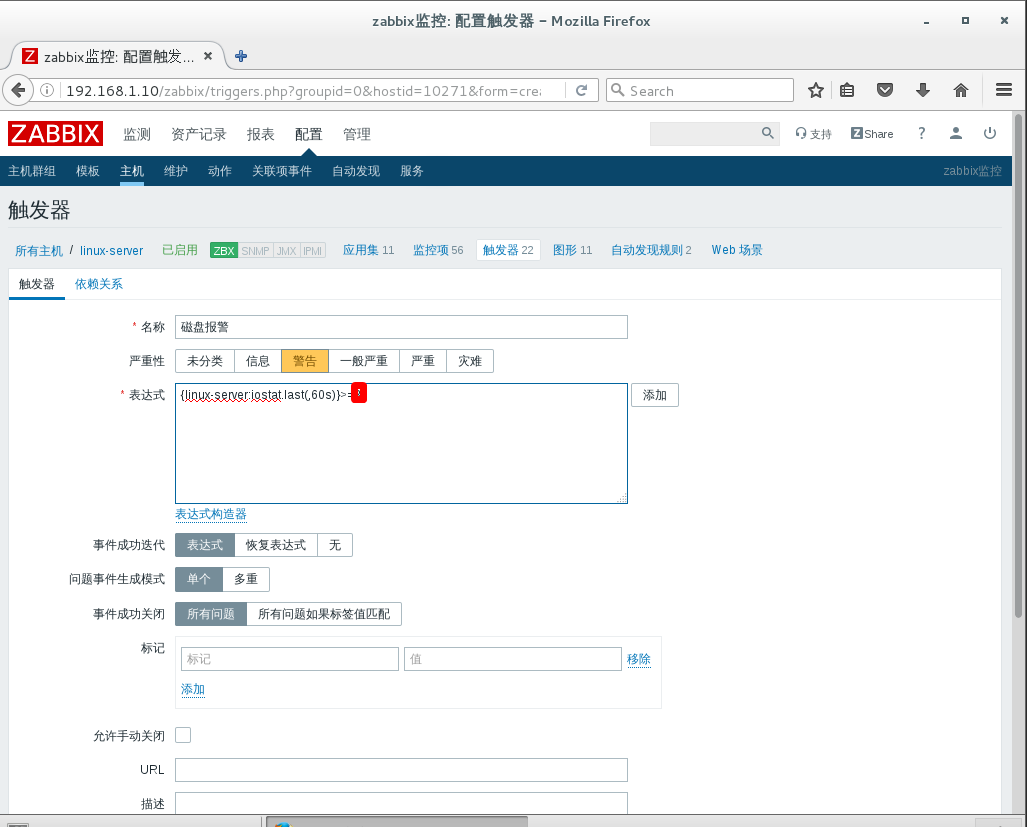The height and width of the screenshot is (827, 1027).
Task: Click the green ZBX availability badge
Action: (223, 250)
